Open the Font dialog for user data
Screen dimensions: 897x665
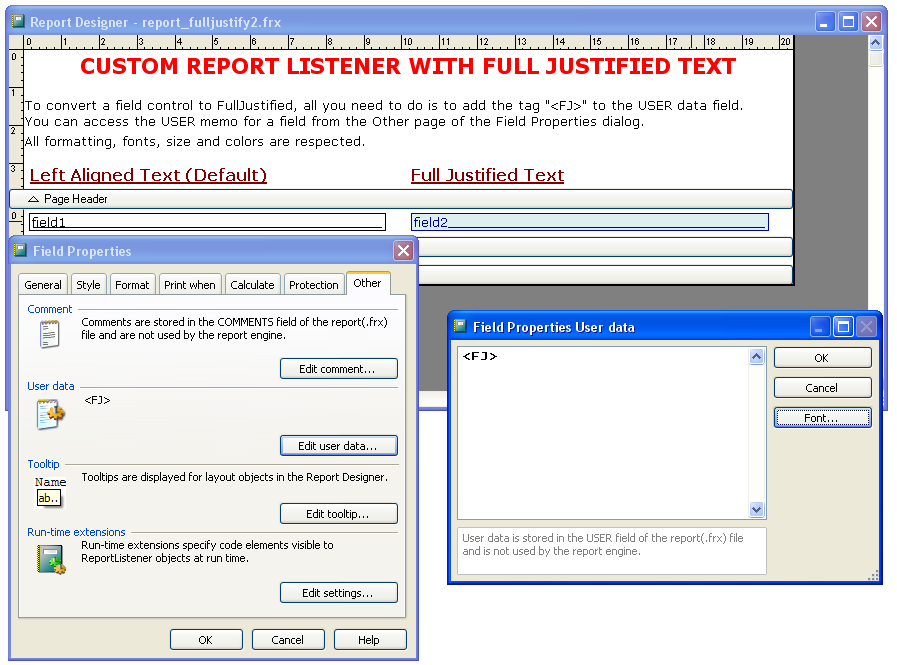click(822, 417)
